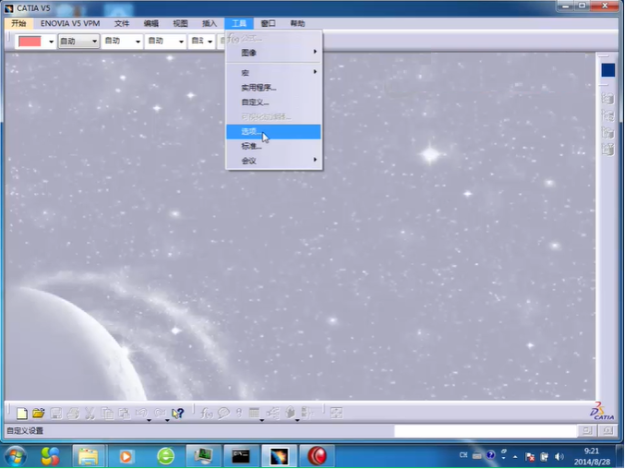Open the Undo history dropdown arrow

click(x=149, y=420)
